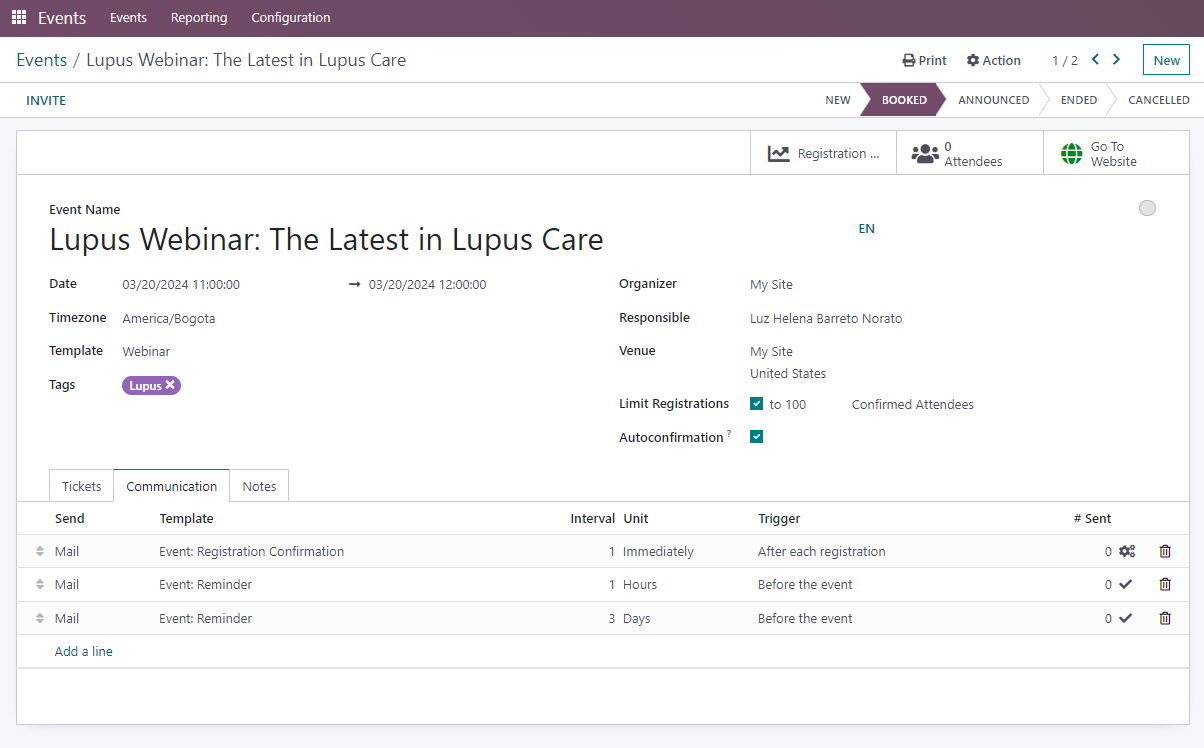Uncheck the Limit Registrations checkbox
This screenshot has height=748, width=1204.
pyautogui.click(x=757, y=405)
